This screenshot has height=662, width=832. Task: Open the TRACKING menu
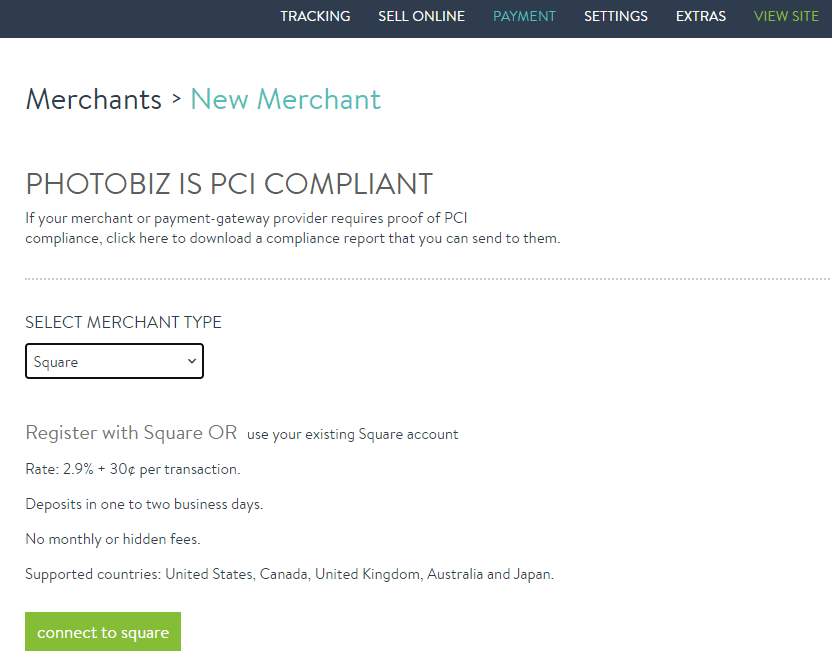tap(315, 16)
